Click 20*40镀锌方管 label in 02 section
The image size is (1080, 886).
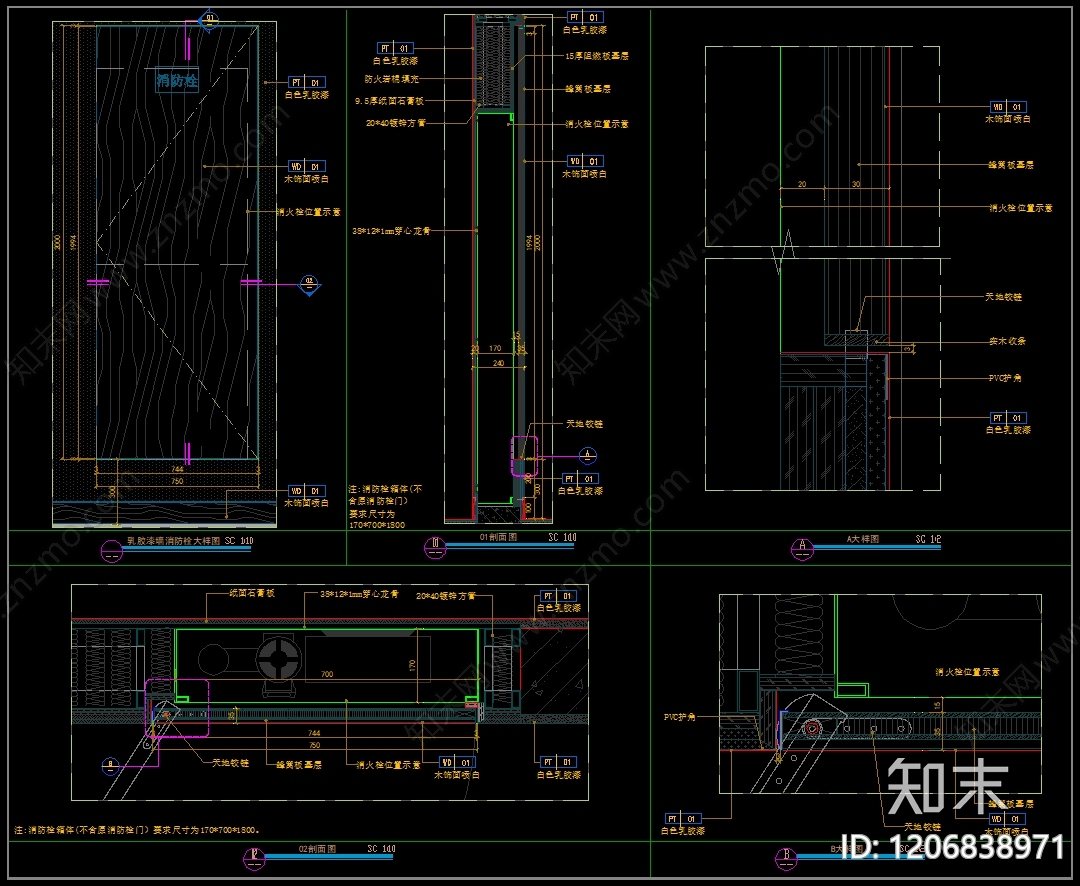pos(446,596)
